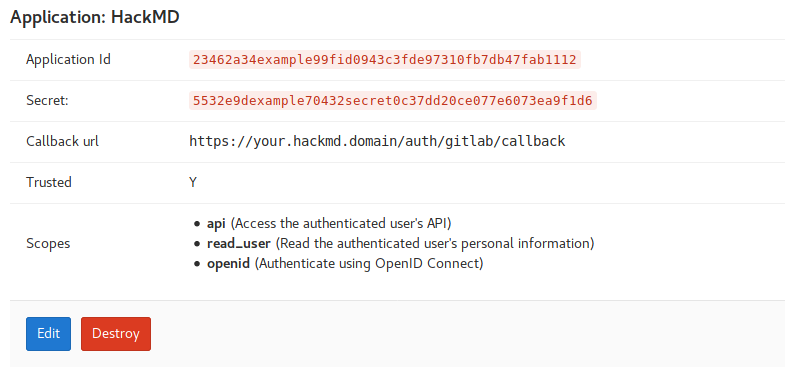Select the Secret code value
The height and width of the screenshot is (376, 794).
tap(393, 101)
